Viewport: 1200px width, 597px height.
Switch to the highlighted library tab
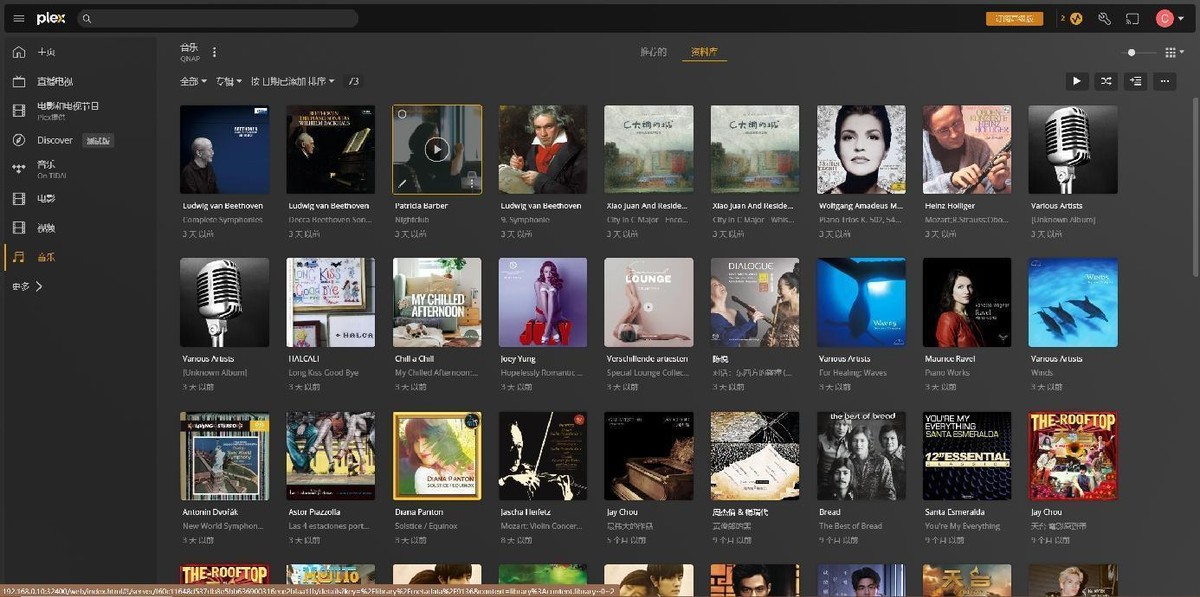704,52
